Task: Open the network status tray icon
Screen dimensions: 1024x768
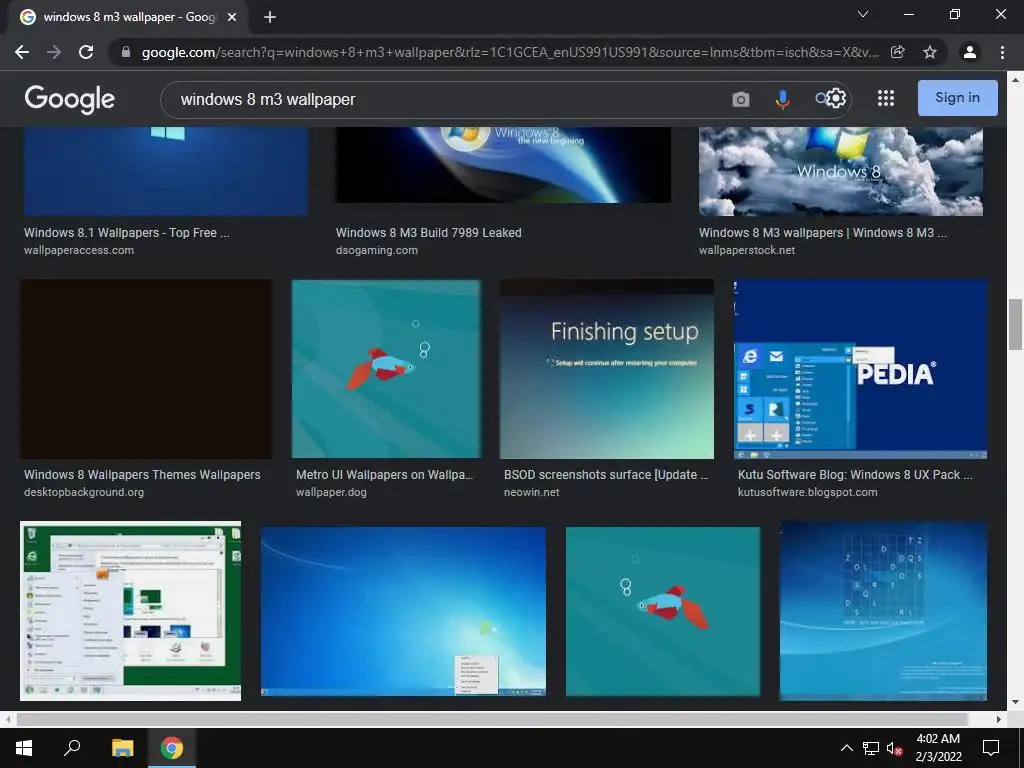Action: 871,748
